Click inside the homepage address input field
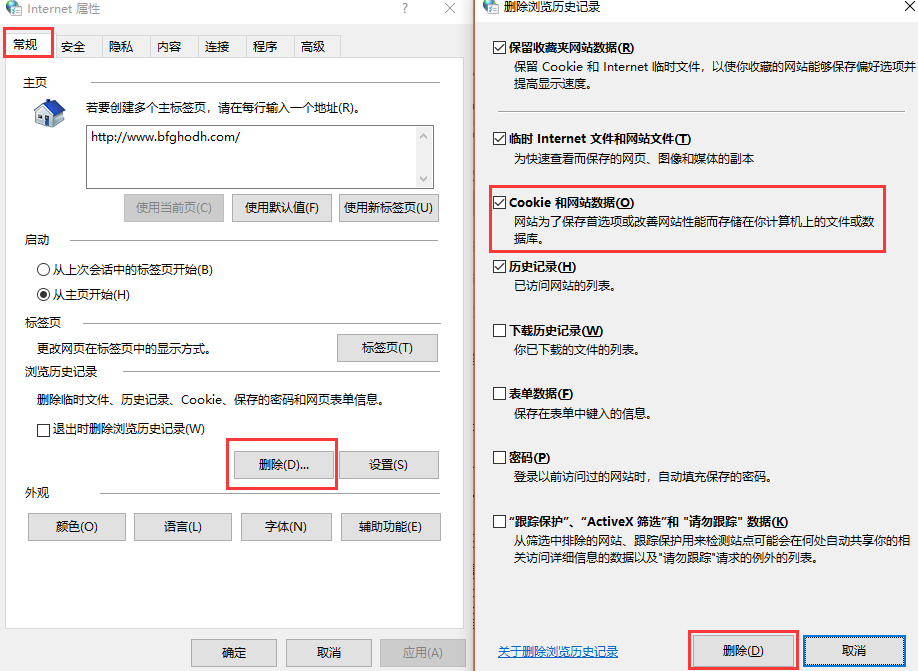The width and height of the screenshot is (918, 671). [258, 153]
